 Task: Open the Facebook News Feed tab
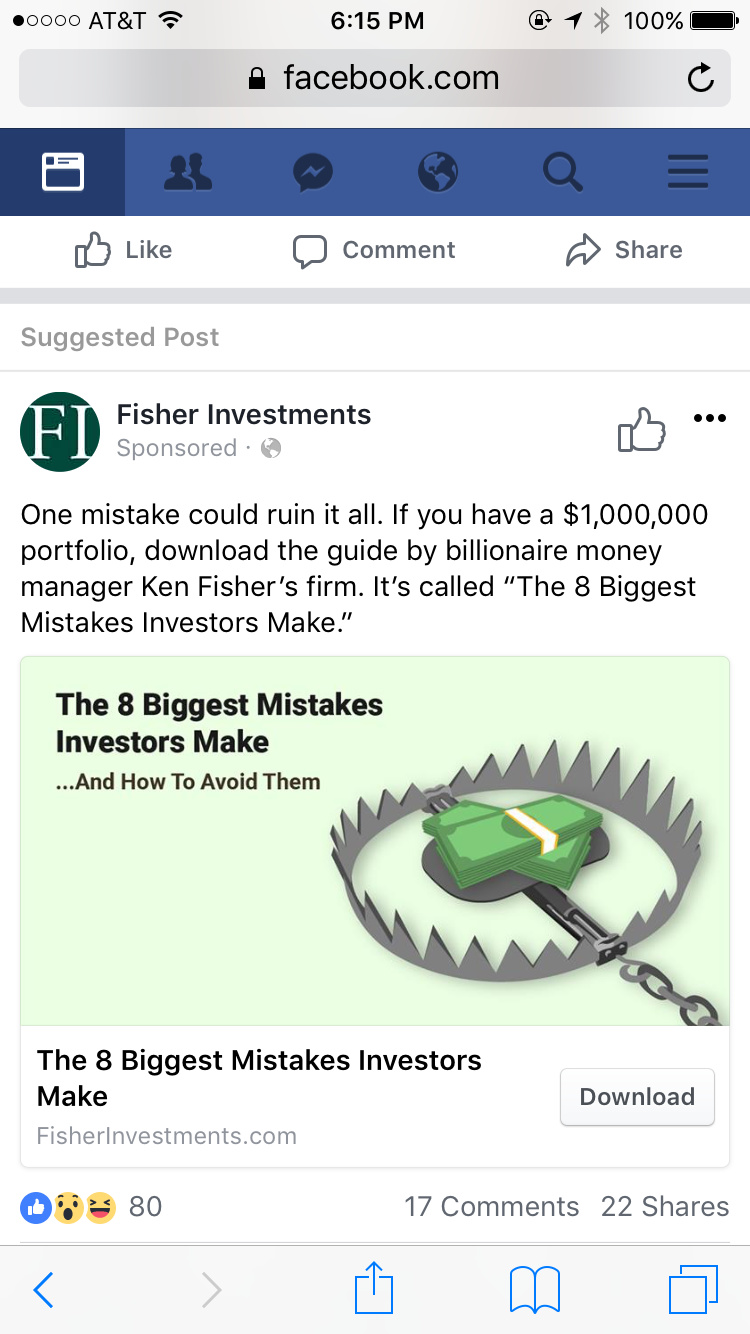62,172
